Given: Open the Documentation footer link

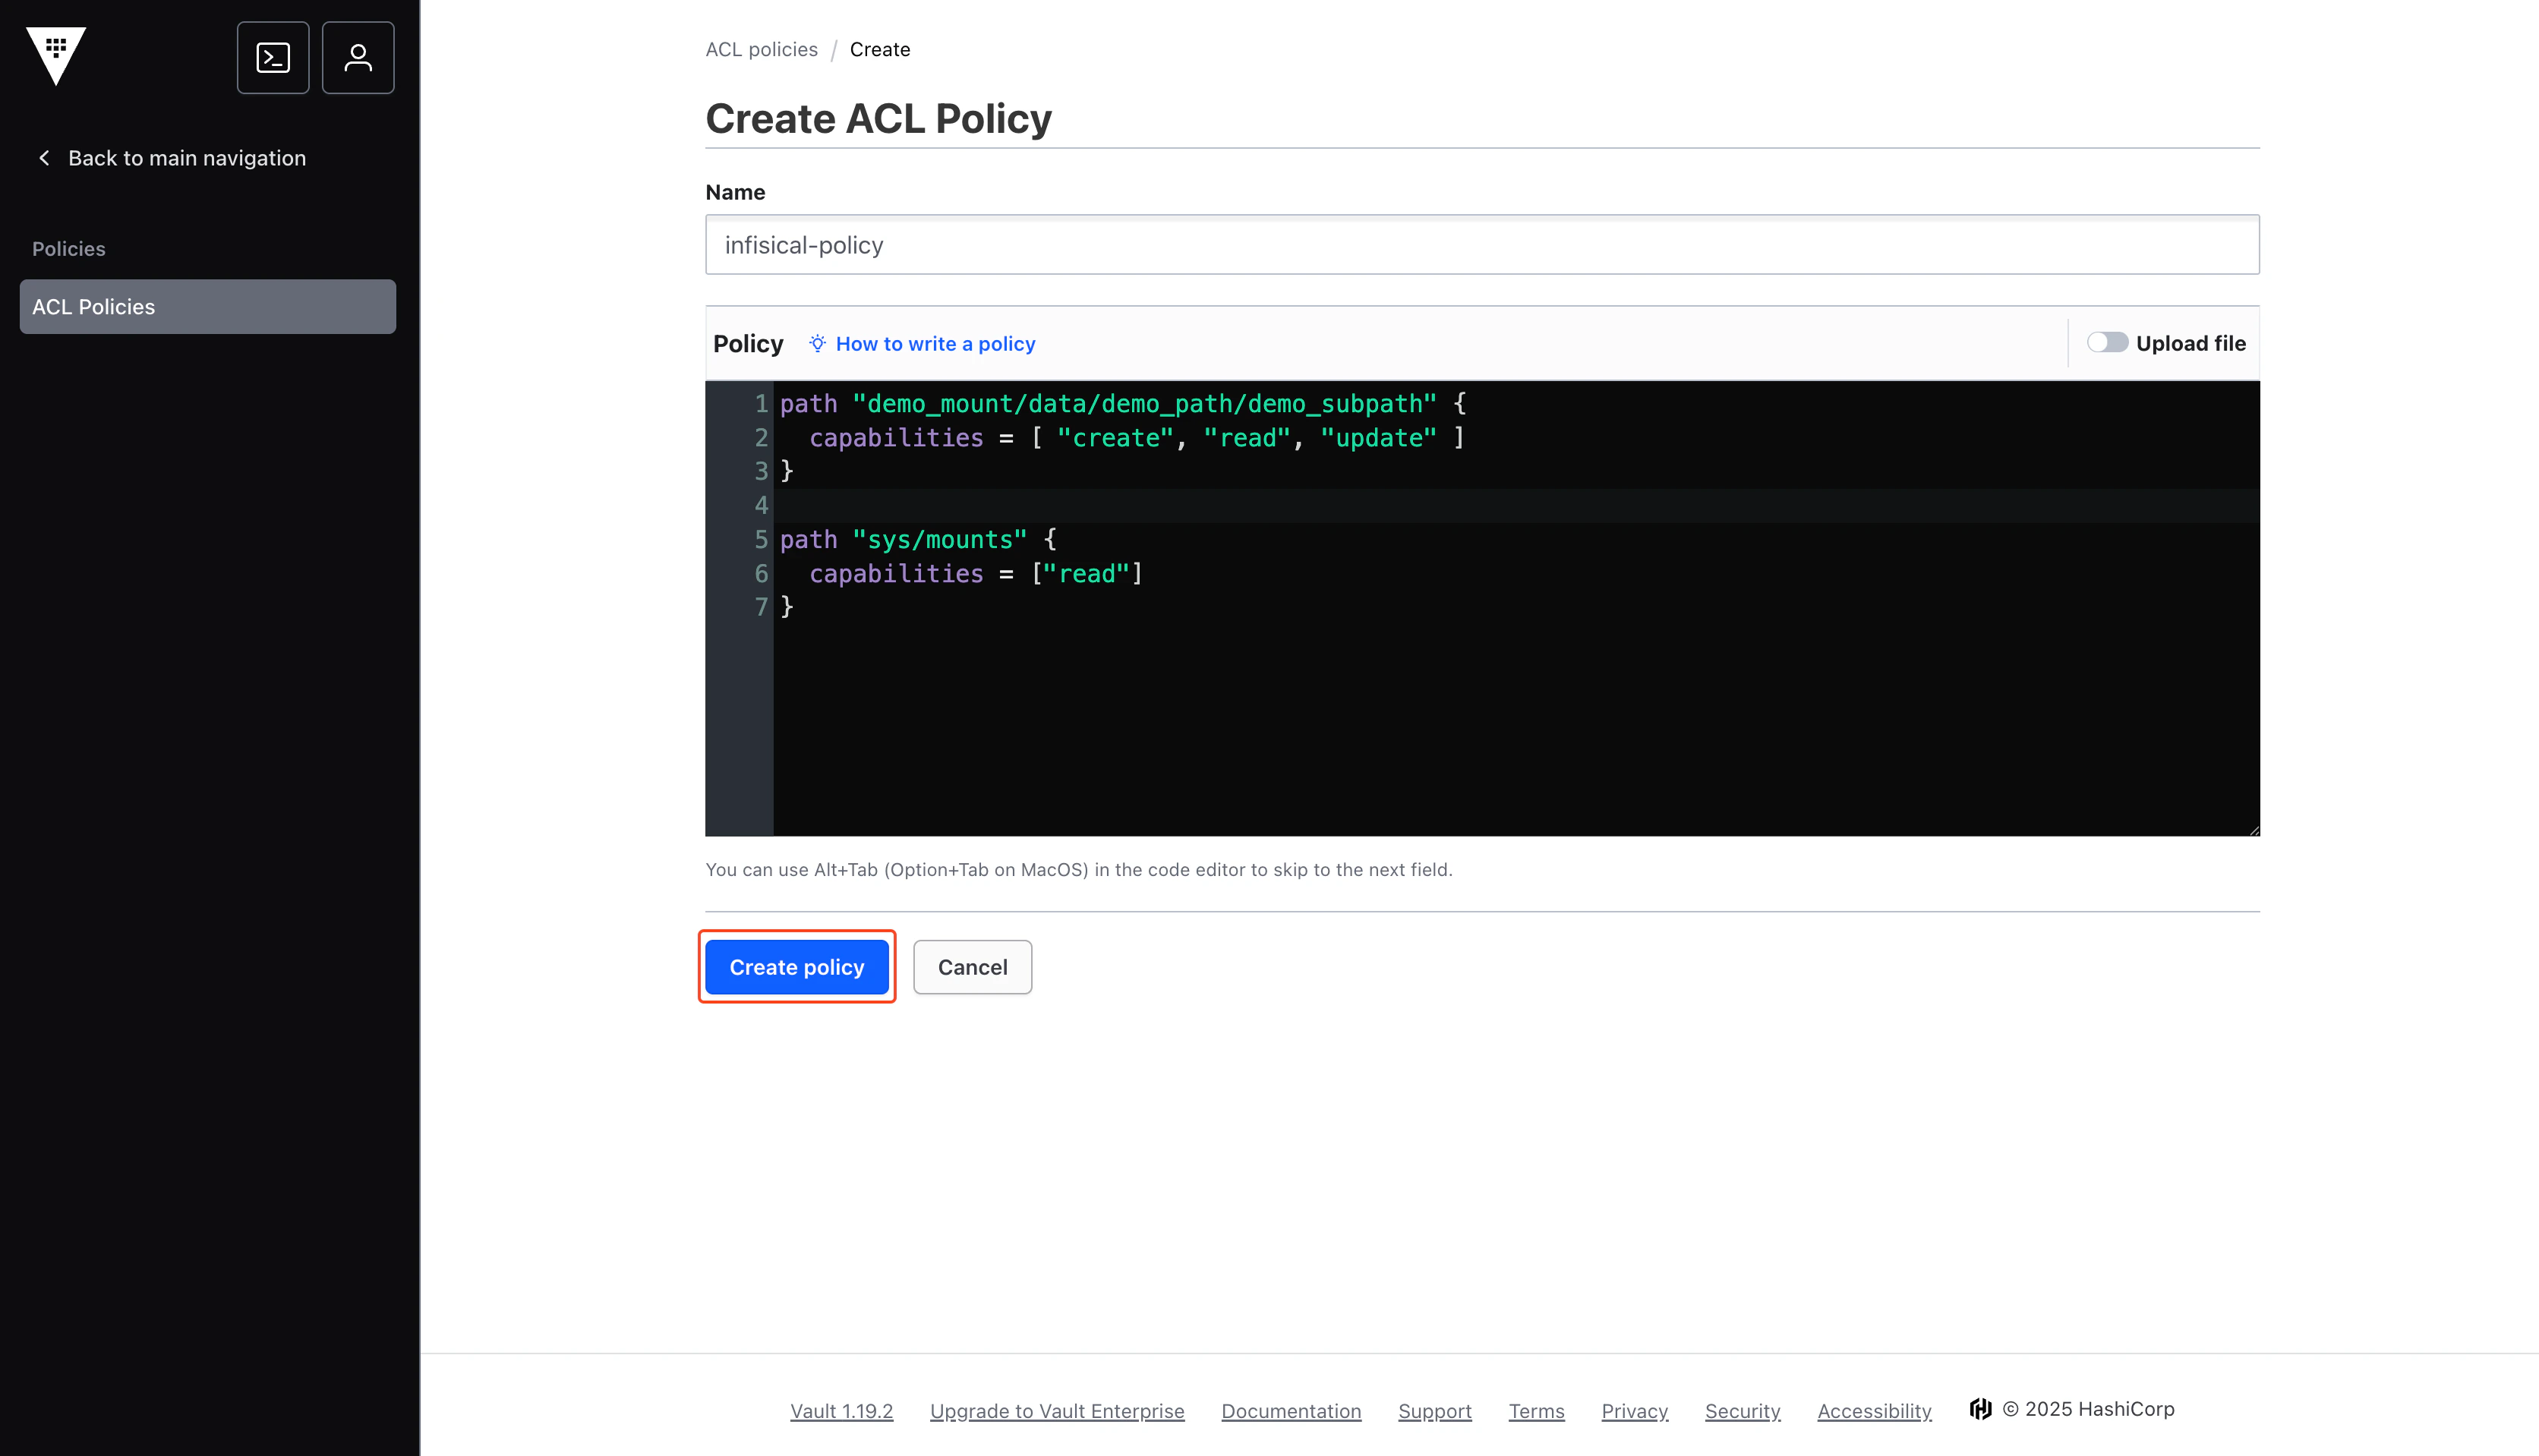Looking at the screenshot, I should [1291, 1411].
